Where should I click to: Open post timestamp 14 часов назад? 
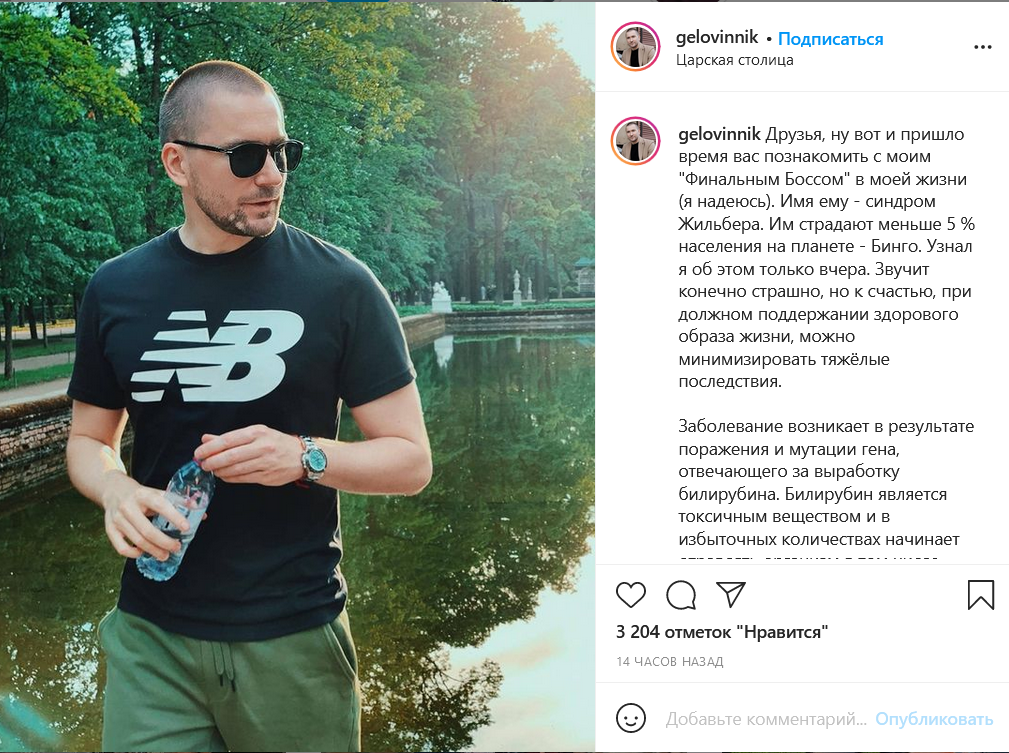(x=669, y=662)
